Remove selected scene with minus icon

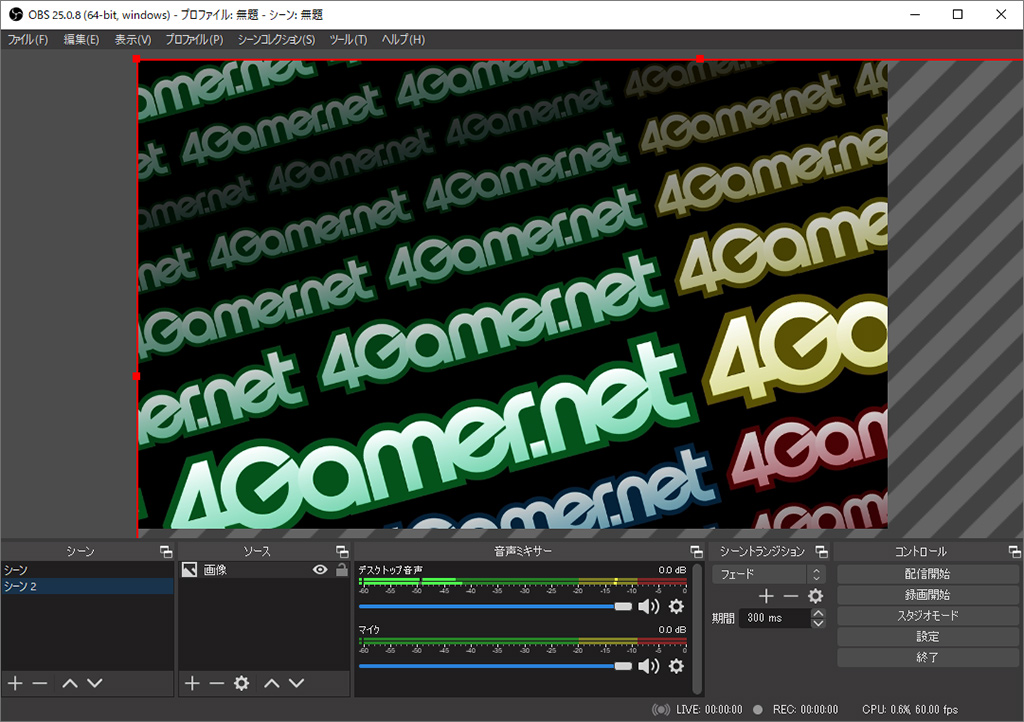[40, 683]
